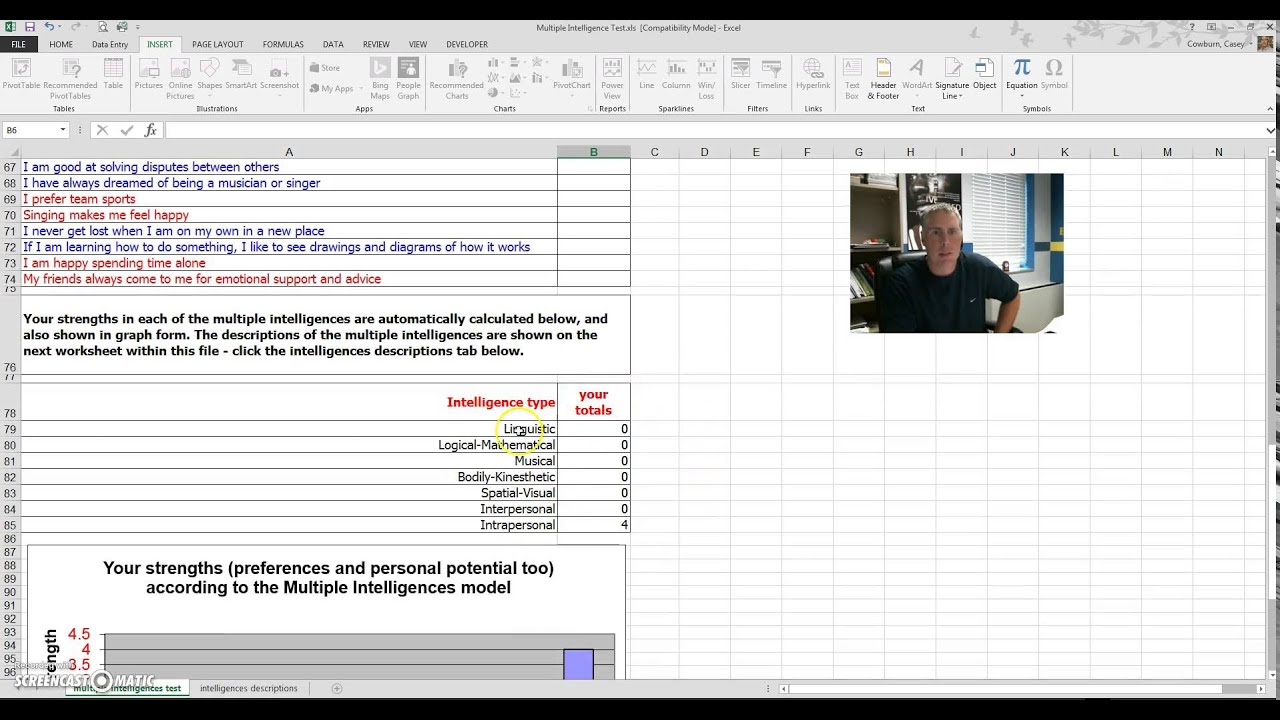Expand the formula bar
The height and width of the screenshot is (720, 1280).
click(1271, 130)
